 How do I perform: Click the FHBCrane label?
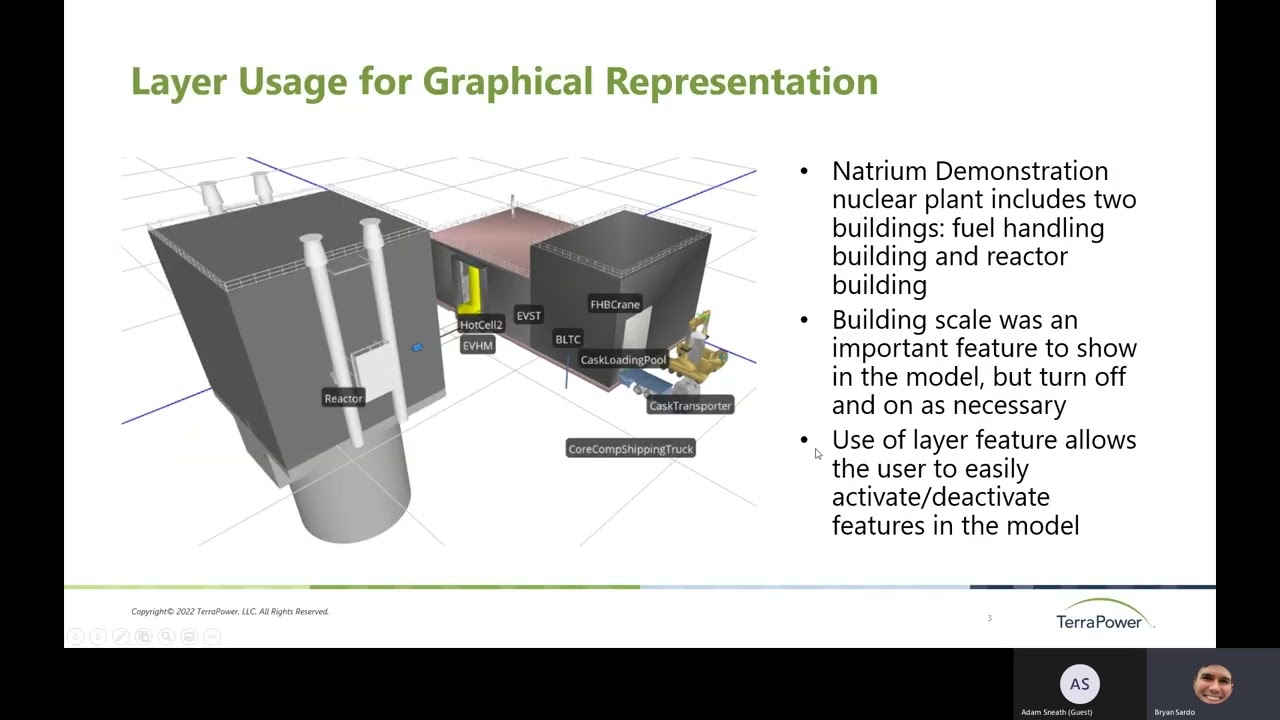[x=615, y=305]
